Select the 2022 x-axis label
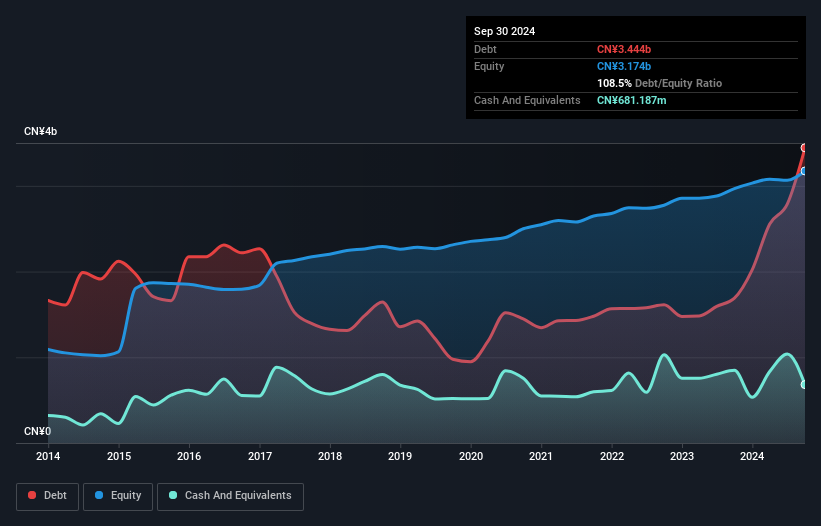This screenshot has width=821, height=526. click(x=612, y=456)
